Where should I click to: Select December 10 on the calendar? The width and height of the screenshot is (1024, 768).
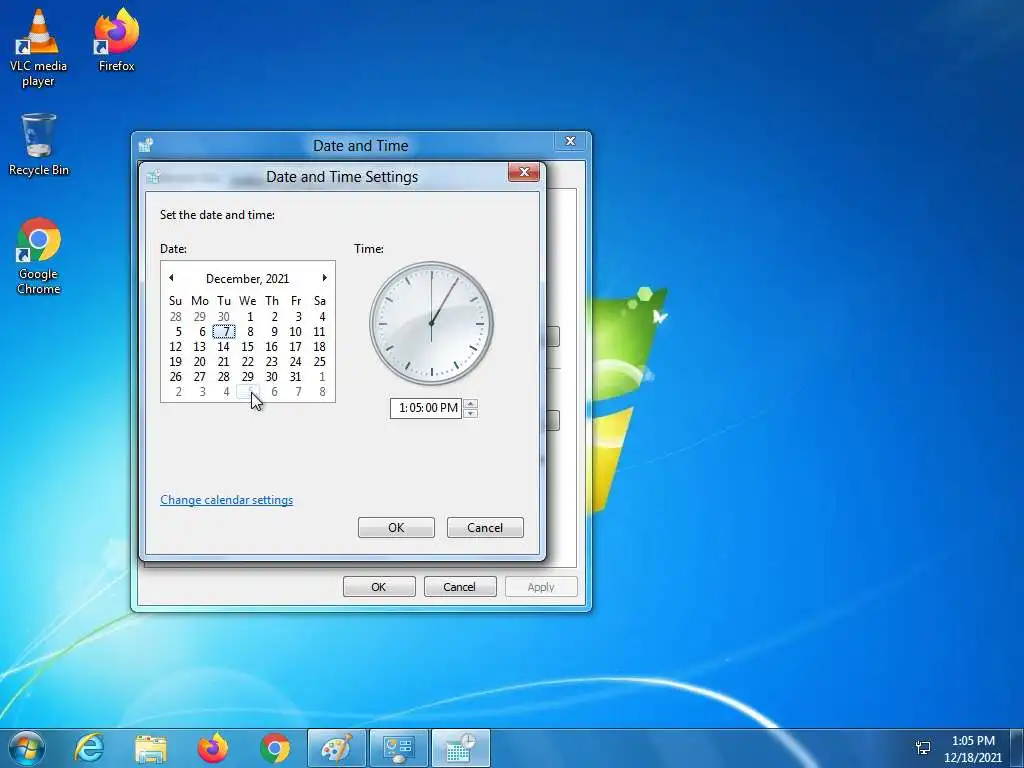coord(295,332)
